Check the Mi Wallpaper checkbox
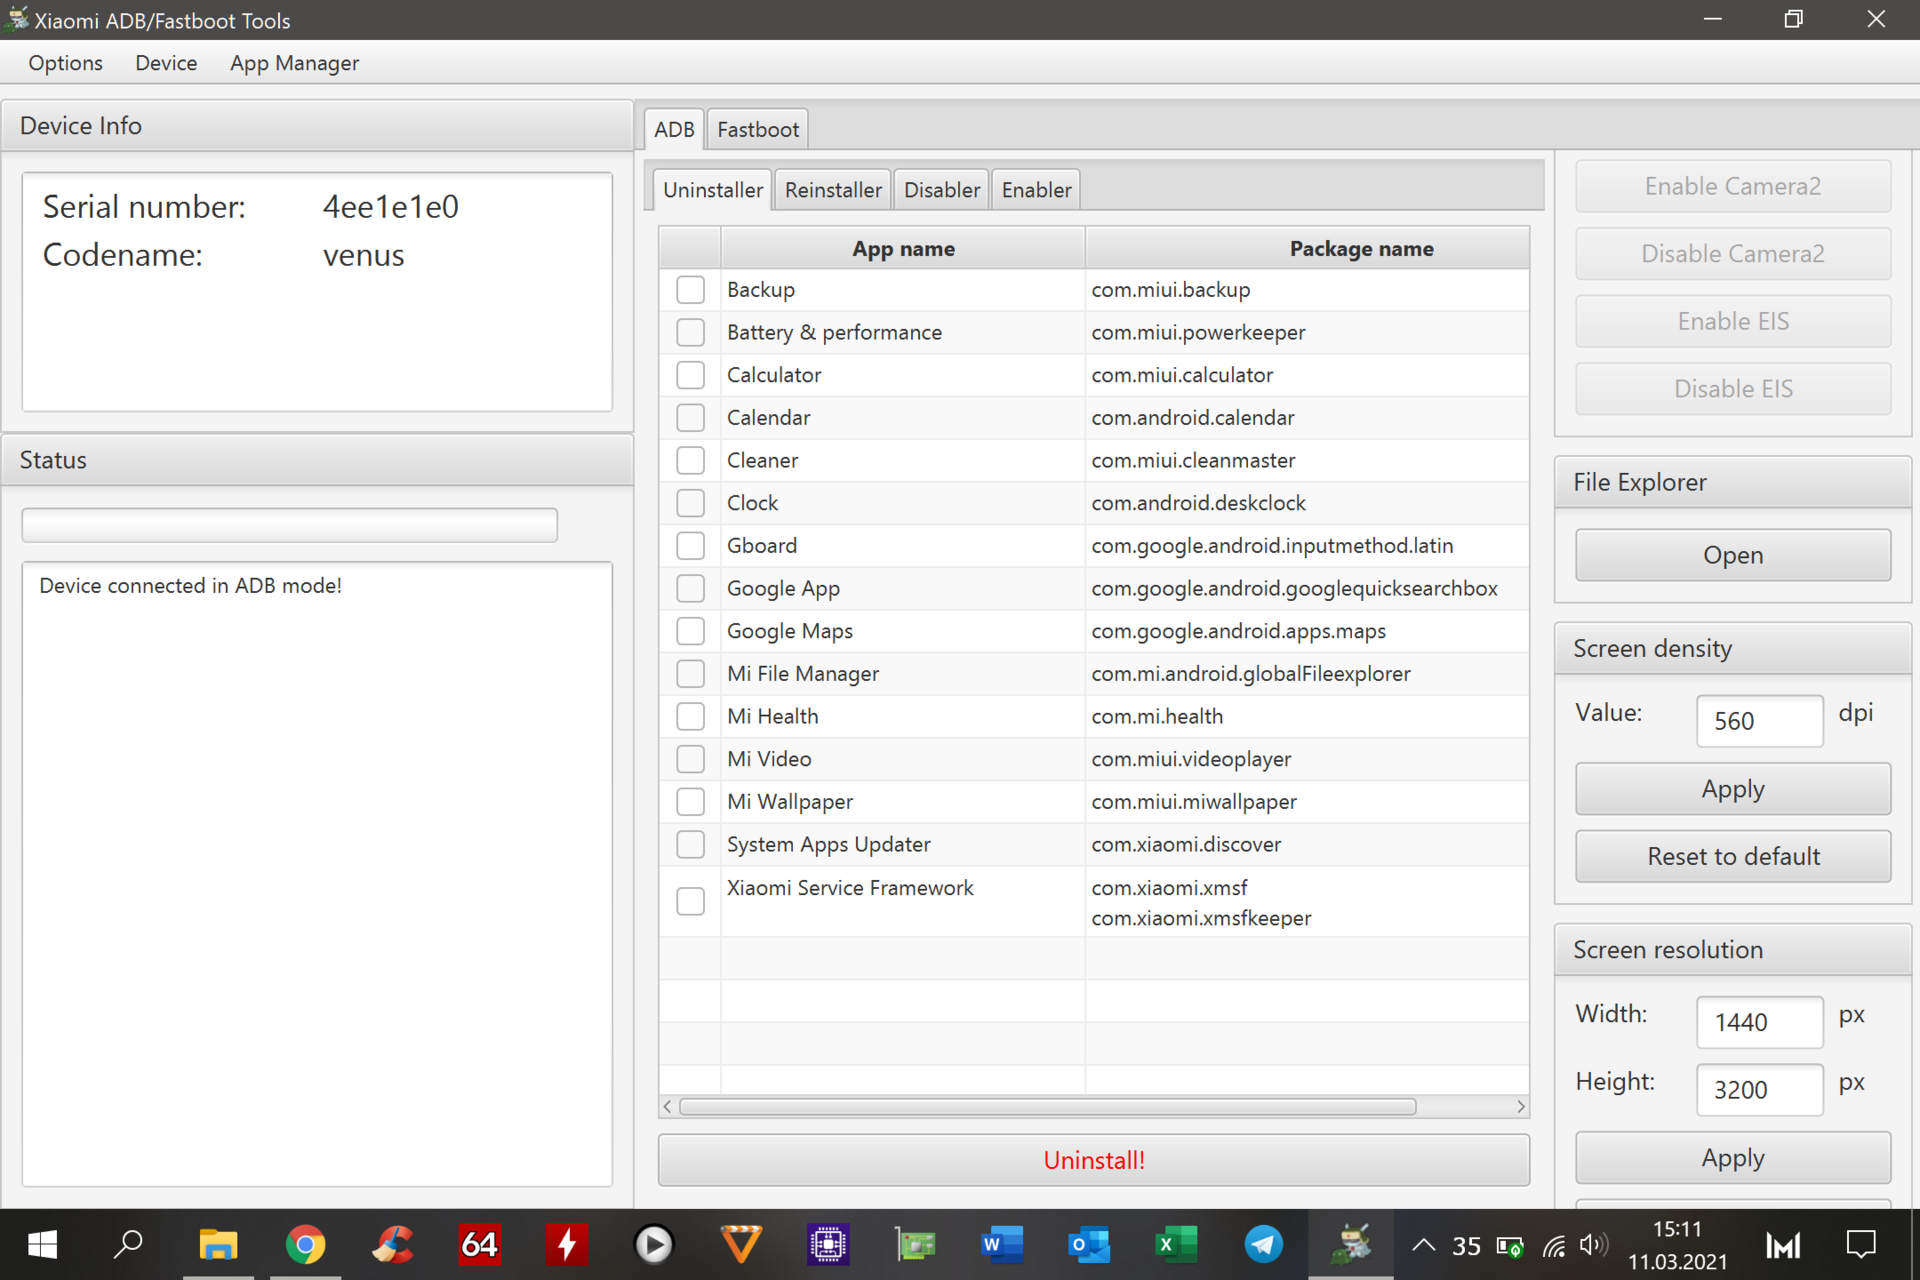 690,802
